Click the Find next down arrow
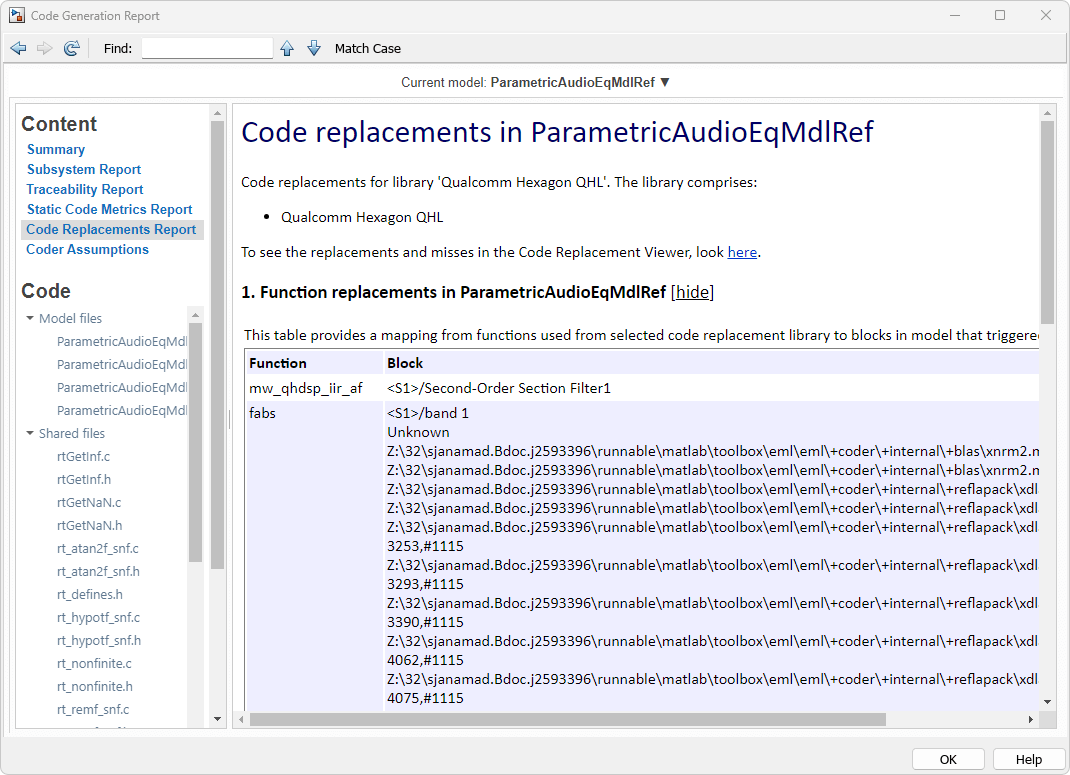The height and width of the screenshot is (775, 1070). (314, 48)
